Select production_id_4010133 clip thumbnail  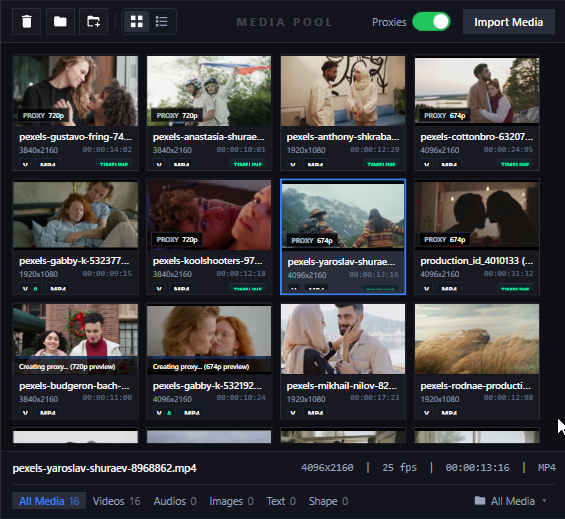click(x=477, y=215)
